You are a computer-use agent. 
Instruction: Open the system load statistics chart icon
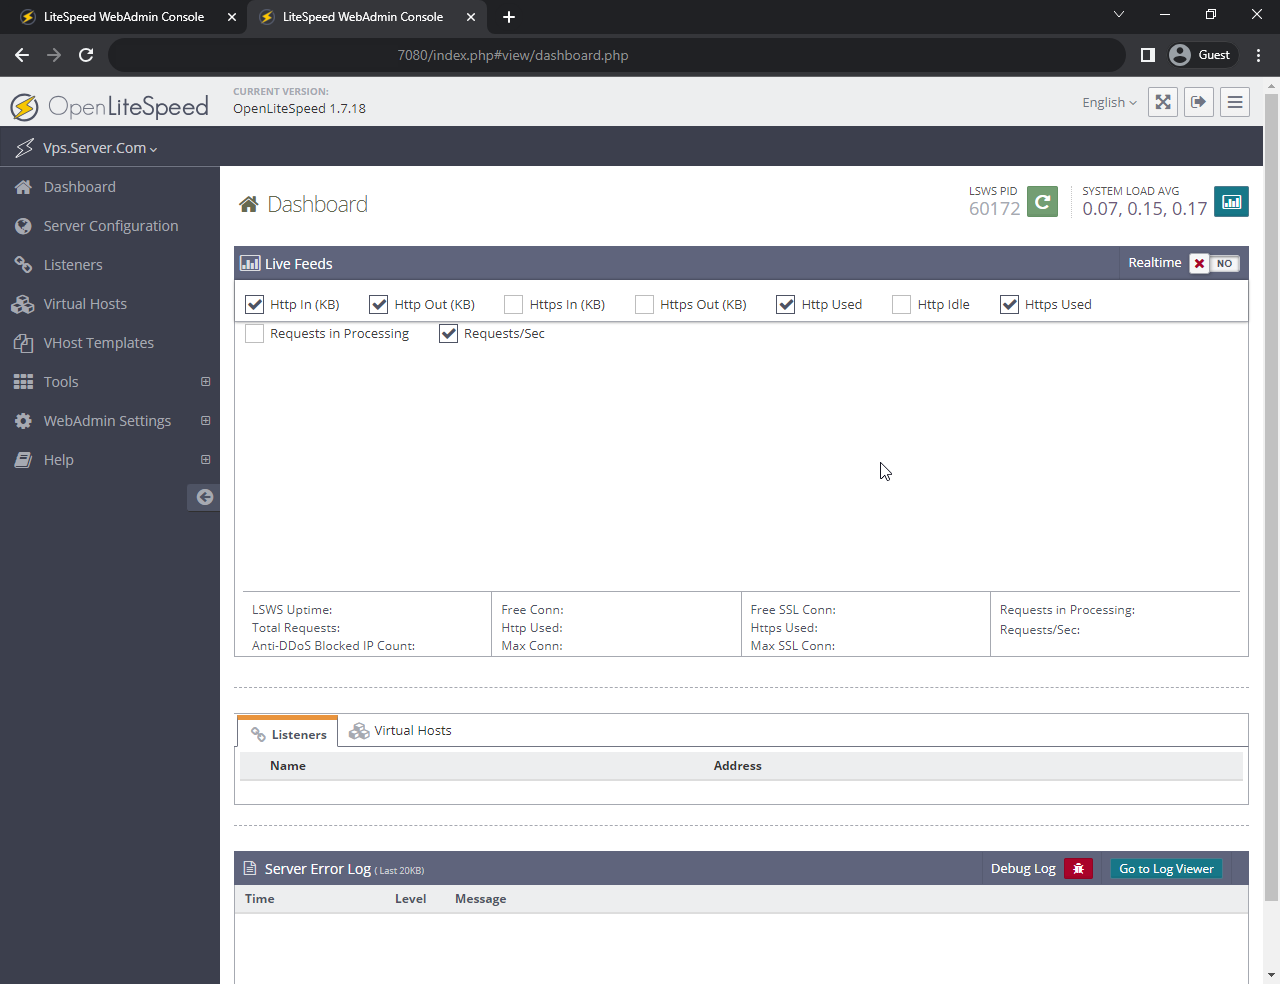[x=1231, y=201]
